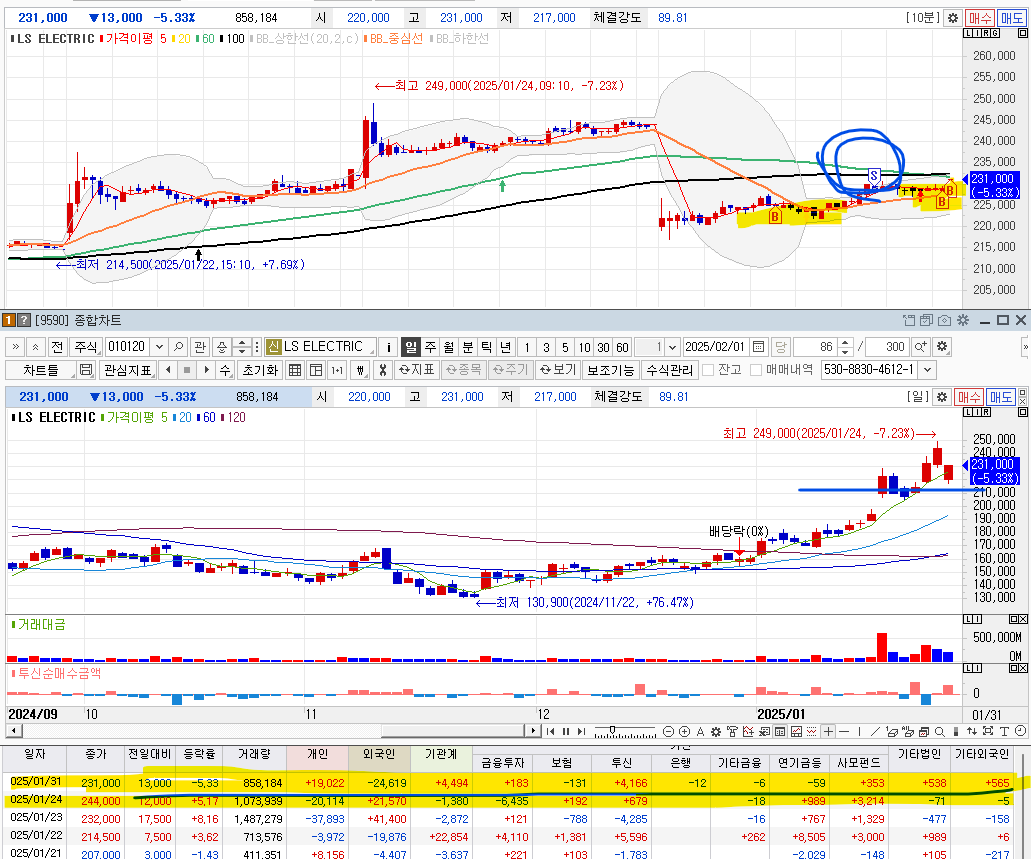
Task: Select the diagonal trend line tool
Action: point(875,731)
